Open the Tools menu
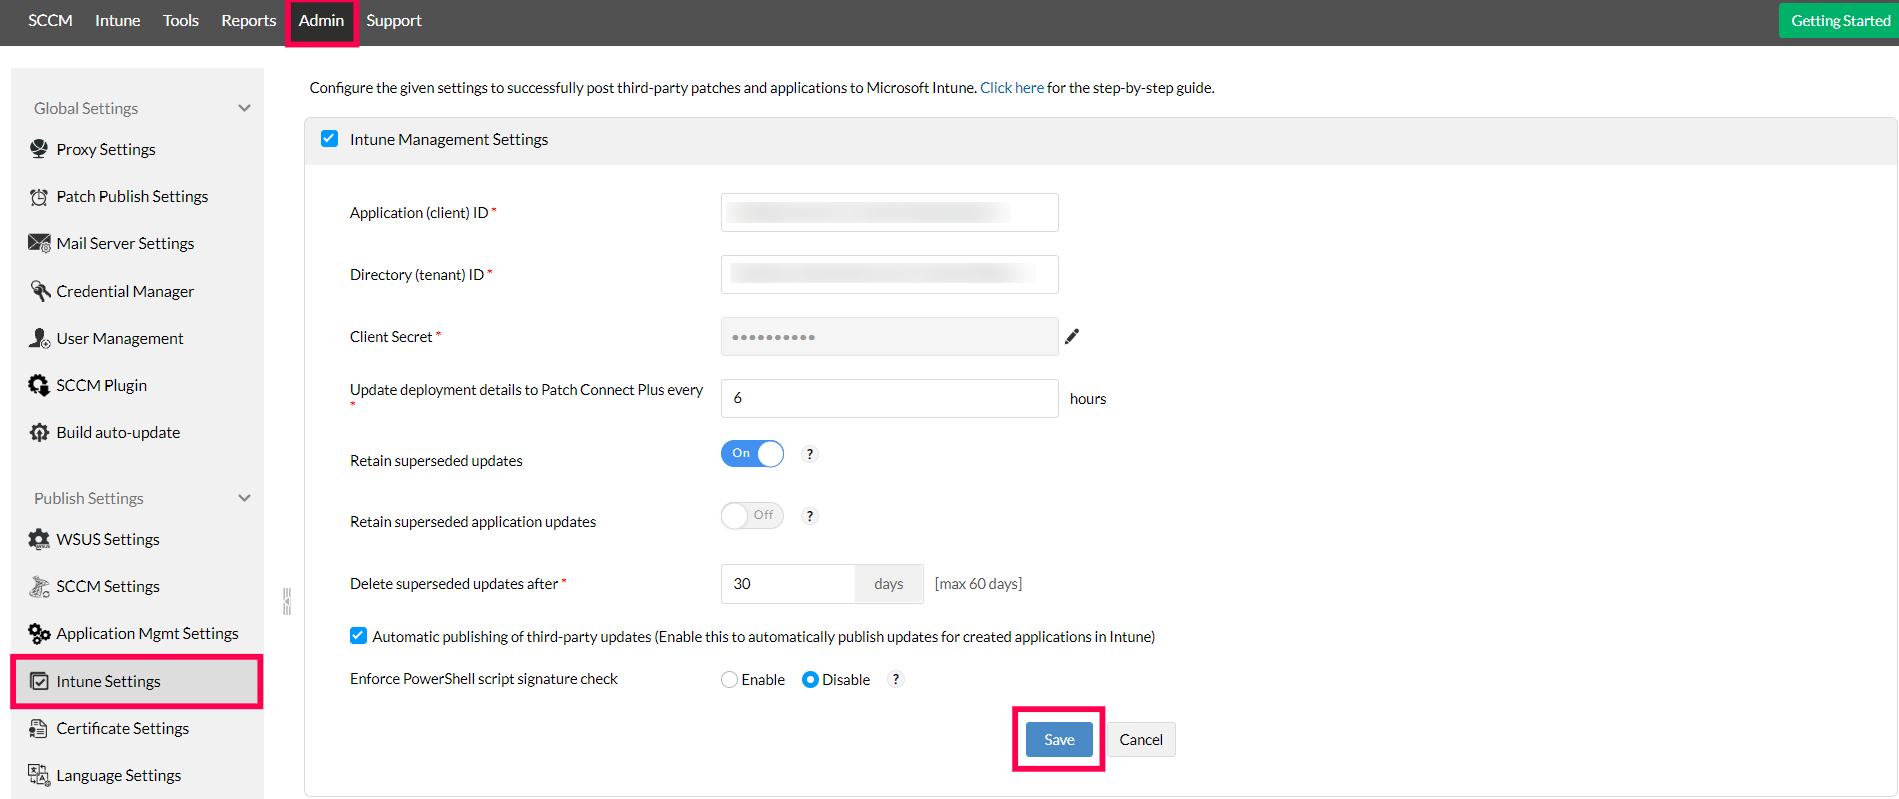Viewport: 1899px width, 799px height. [x=181, y=20]
